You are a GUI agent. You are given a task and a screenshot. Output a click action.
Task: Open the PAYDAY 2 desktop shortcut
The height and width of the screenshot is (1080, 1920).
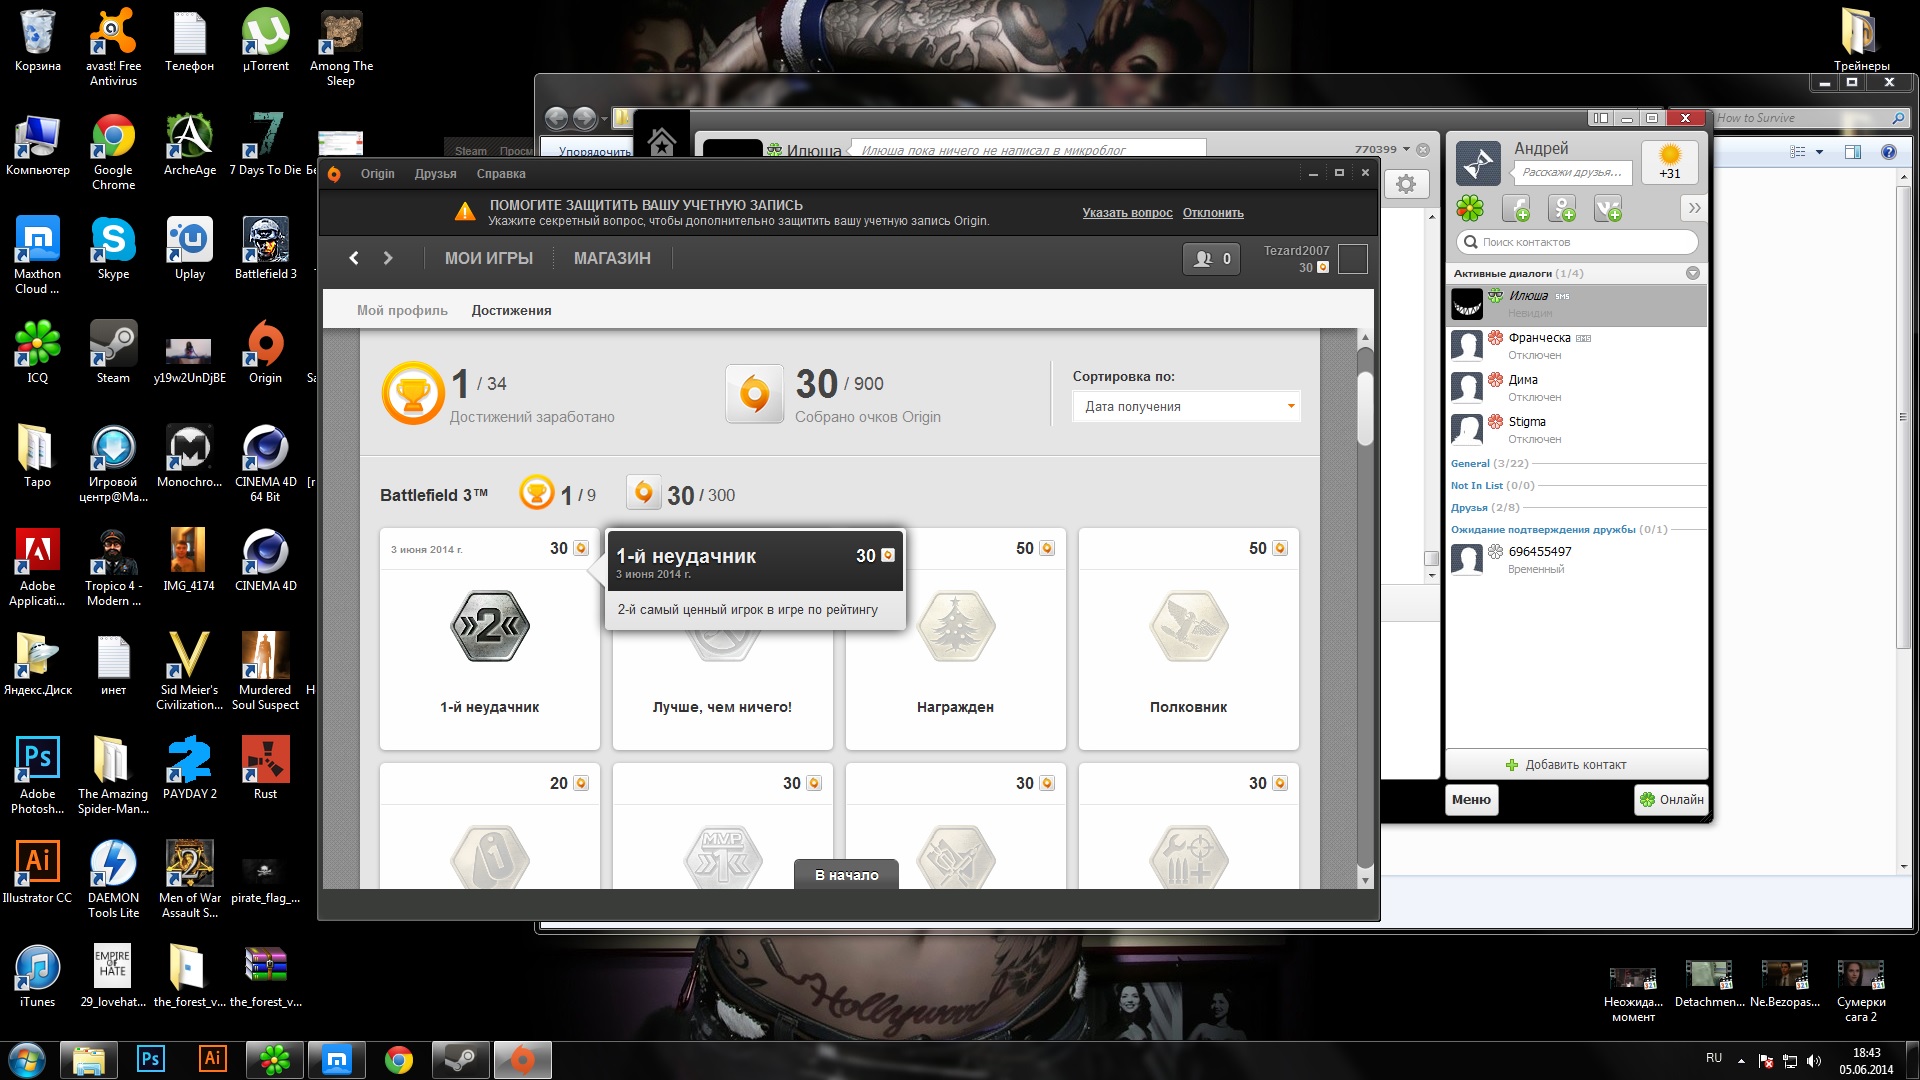click(x=189, y=768)
